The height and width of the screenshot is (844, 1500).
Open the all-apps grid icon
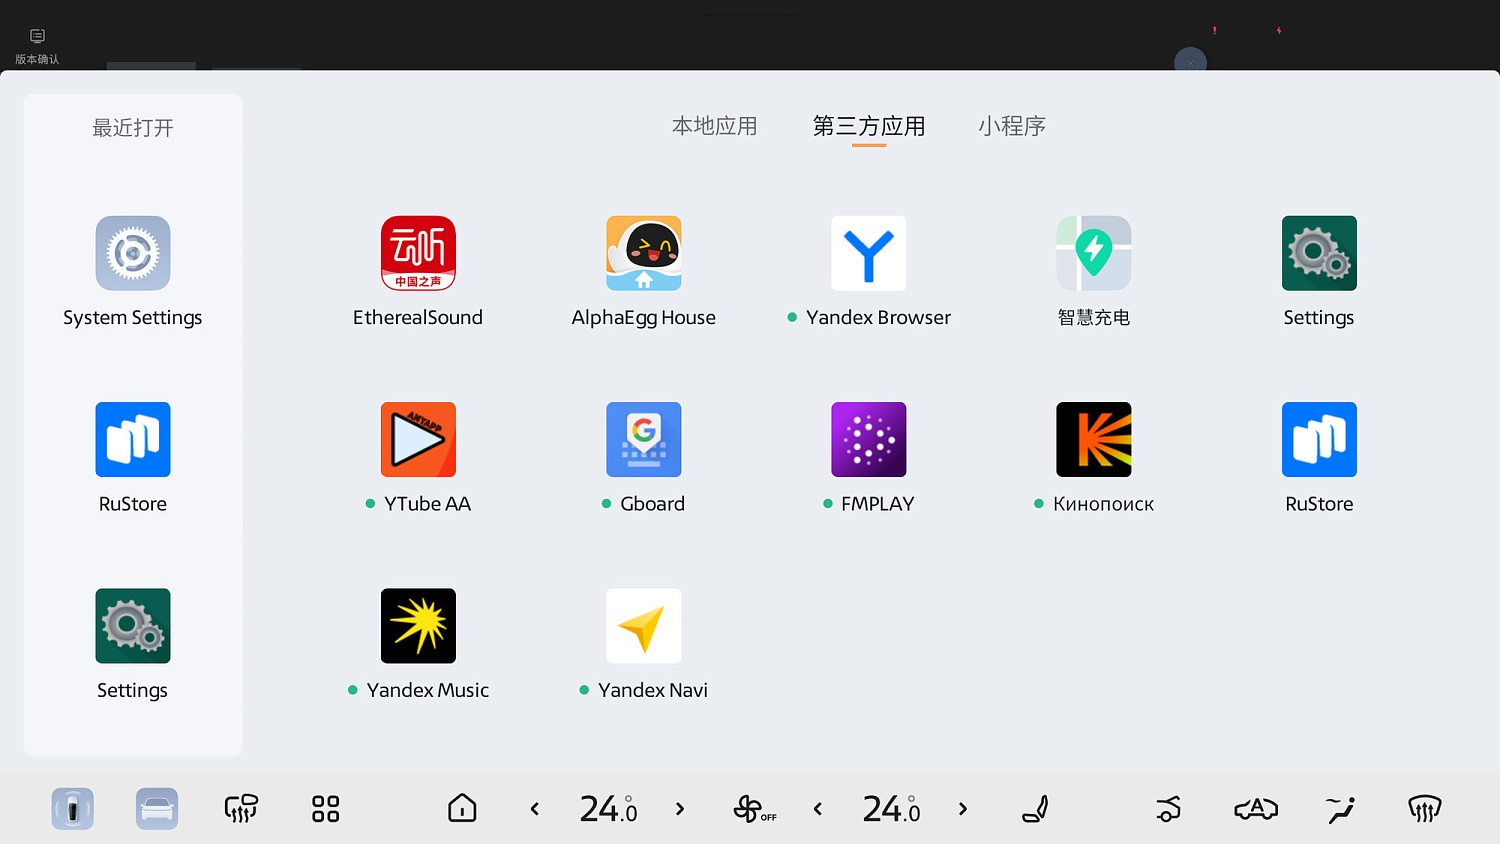[325, 808]
